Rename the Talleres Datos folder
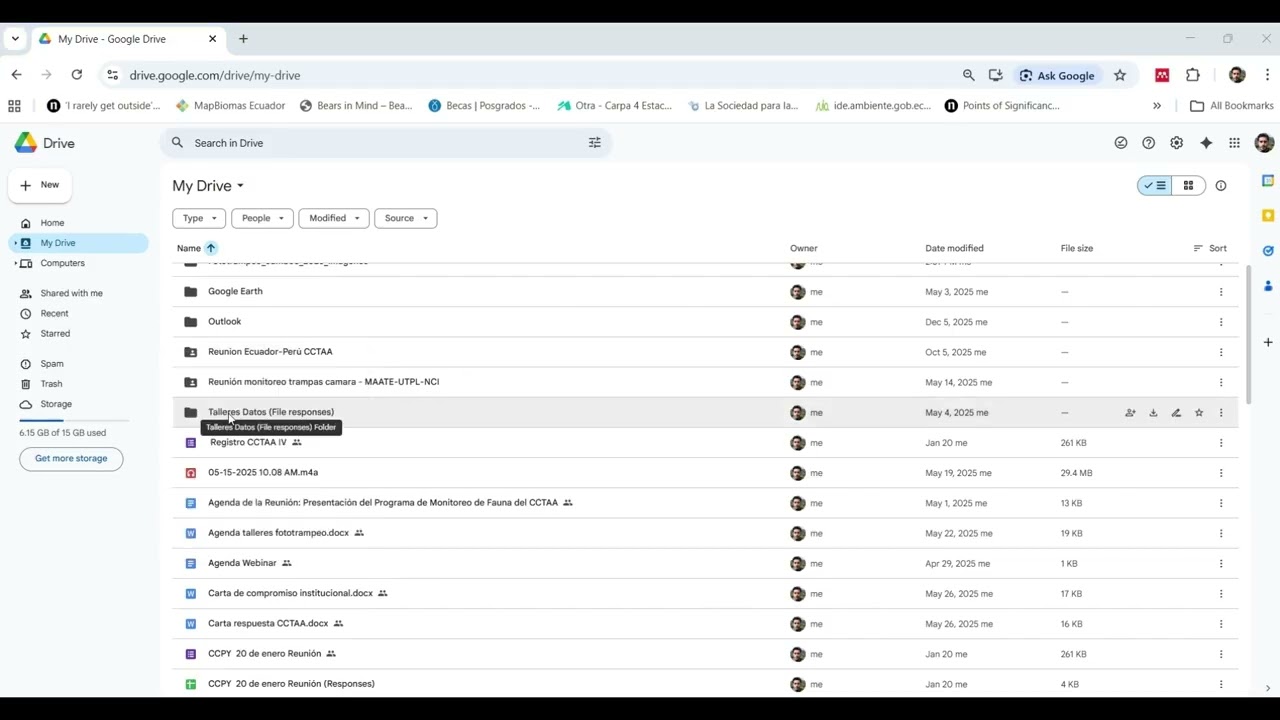The image size is (1280, 720). pyautogui.click(x=1176, y=412)
